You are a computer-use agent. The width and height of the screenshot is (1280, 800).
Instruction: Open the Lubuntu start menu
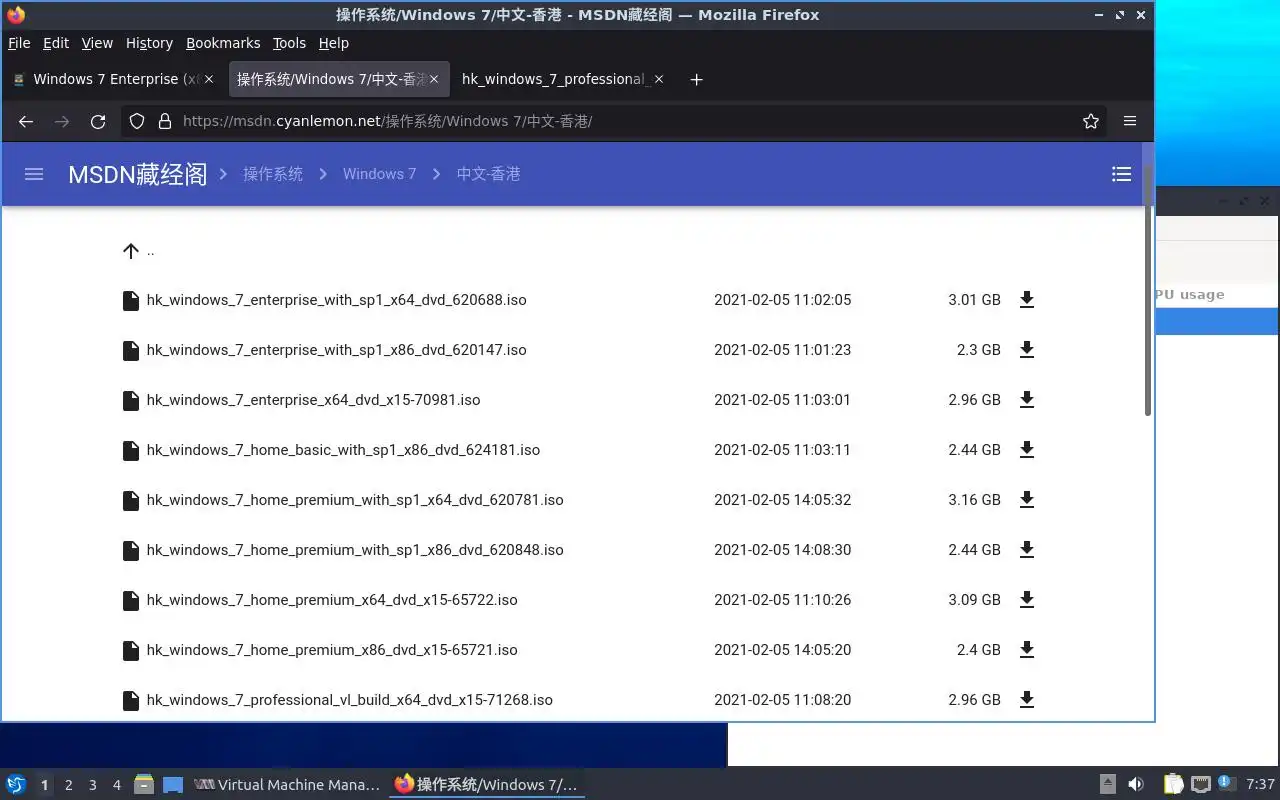pos(16,785)
